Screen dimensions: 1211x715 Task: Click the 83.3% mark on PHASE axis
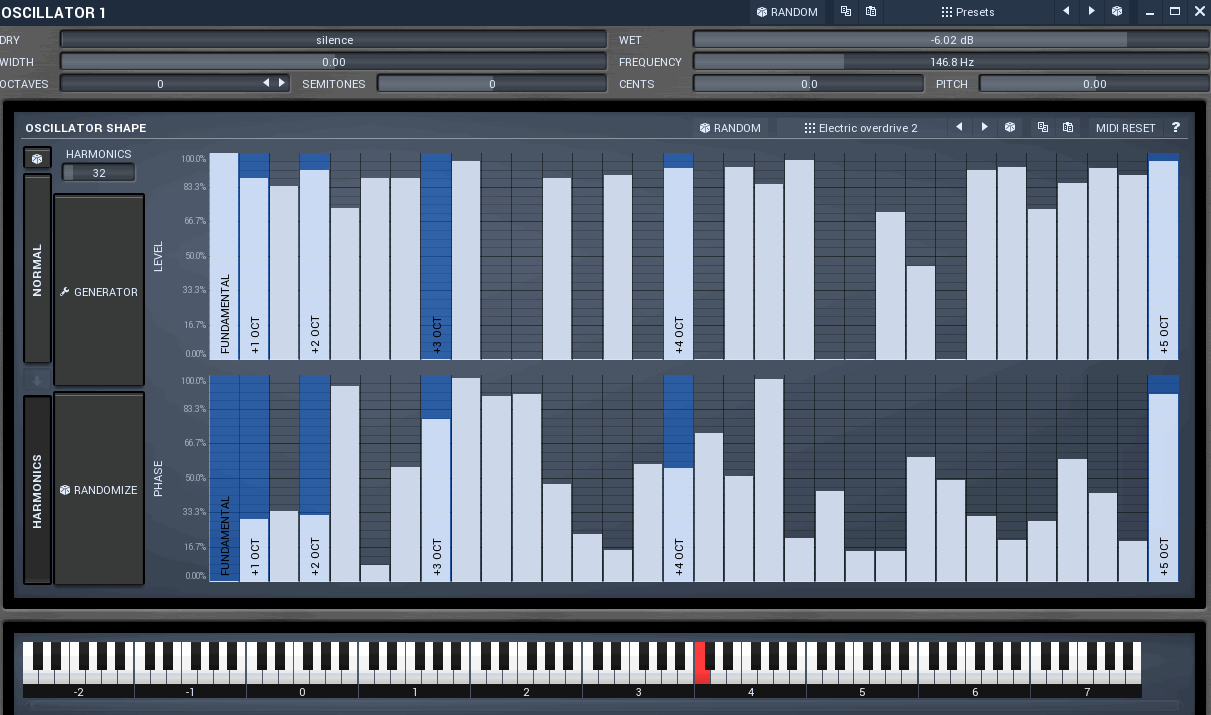point(193,409)
